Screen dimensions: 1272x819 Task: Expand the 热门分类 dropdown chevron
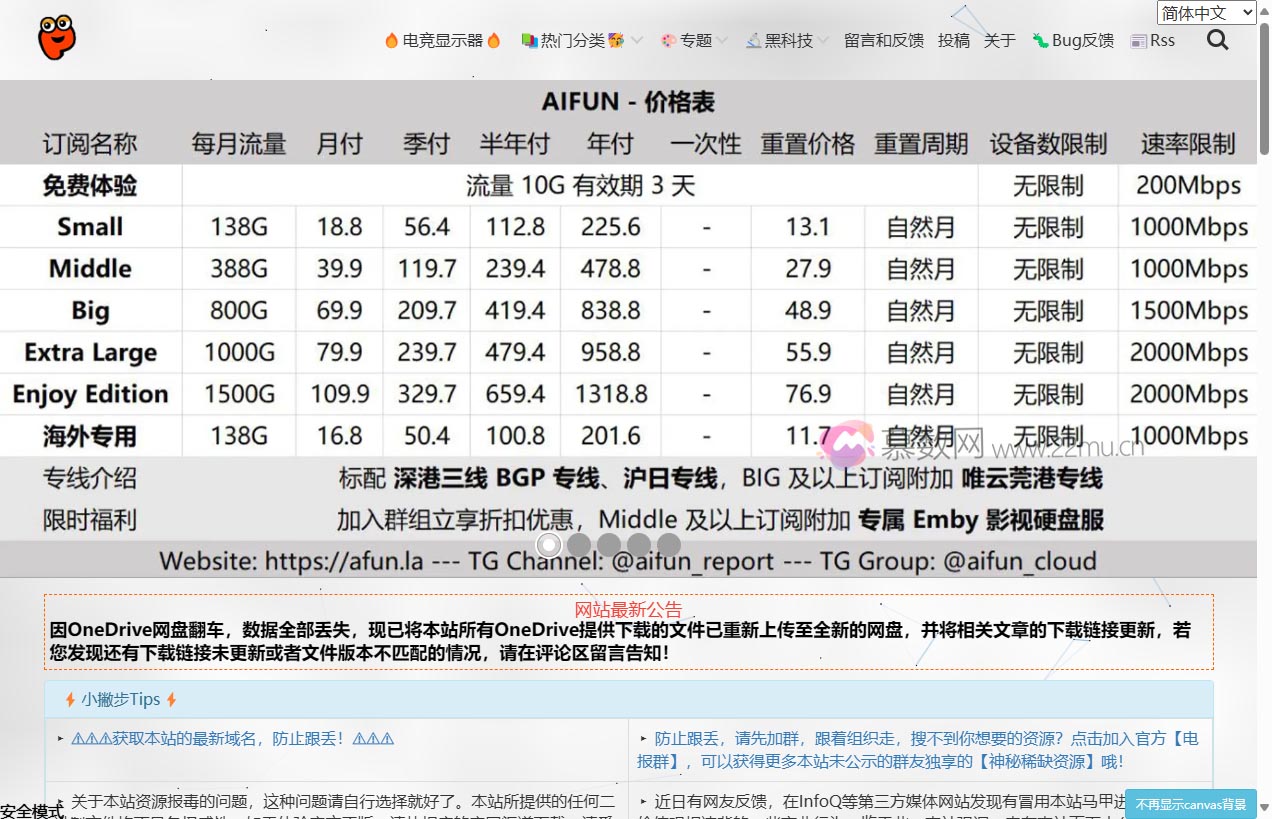coord(637,40)
